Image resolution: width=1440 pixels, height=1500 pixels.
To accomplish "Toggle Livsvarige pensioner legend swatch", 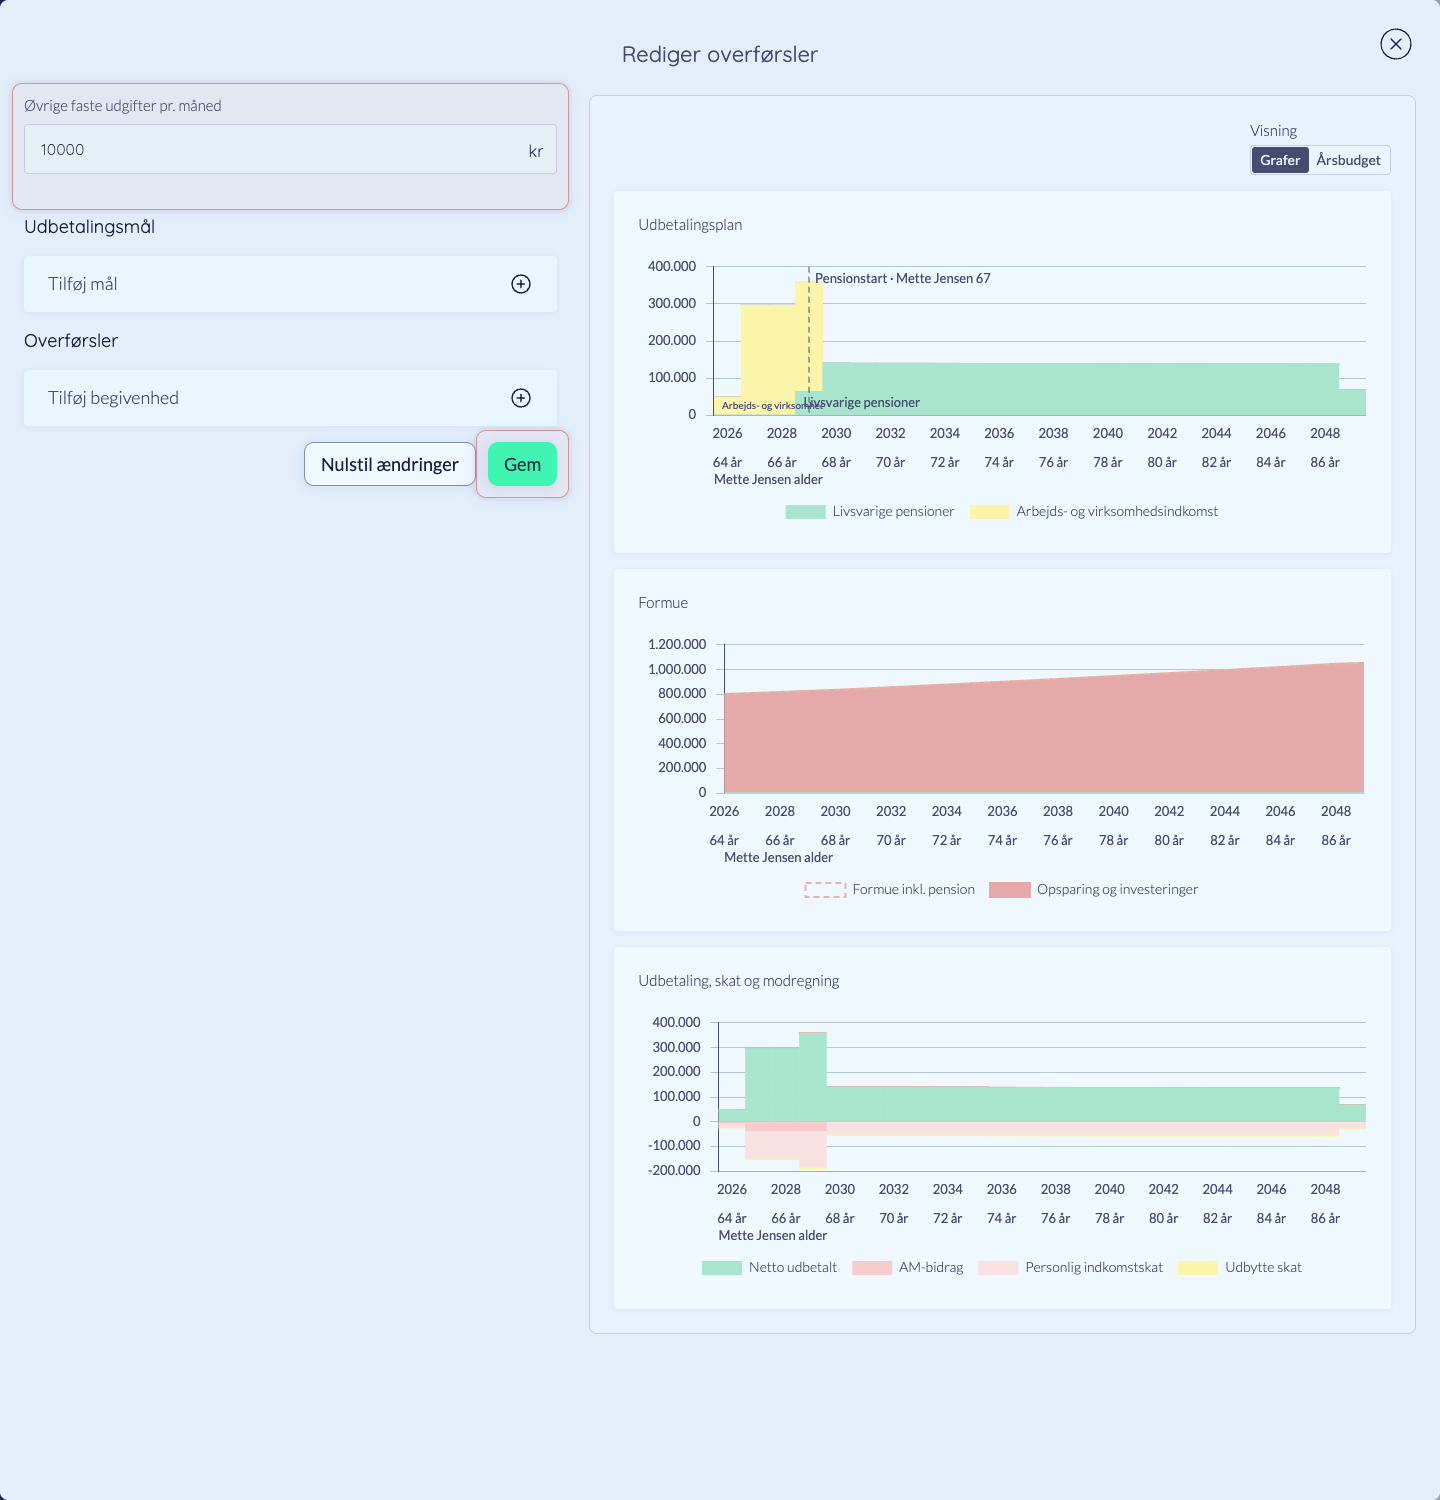I will click(x=805, y=512).
